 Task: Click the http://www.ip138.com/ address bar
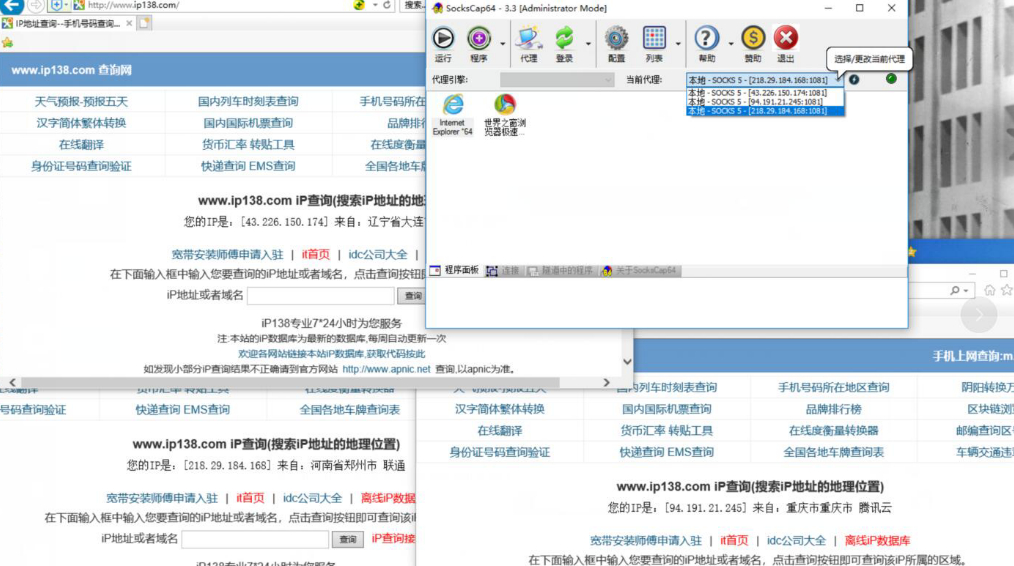[220, 5]
